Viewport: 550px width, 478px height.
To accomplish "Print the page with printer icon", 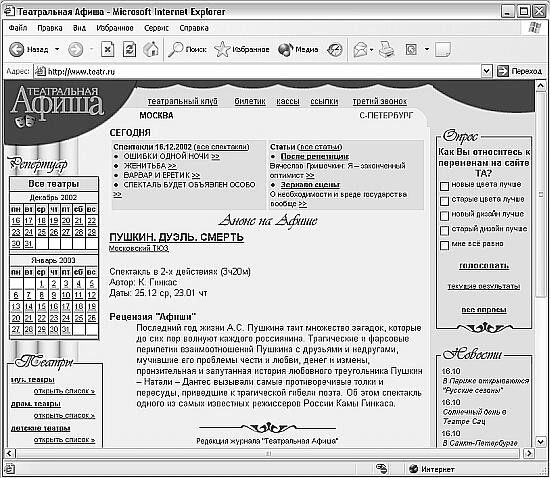I will [x=387, y=49].
